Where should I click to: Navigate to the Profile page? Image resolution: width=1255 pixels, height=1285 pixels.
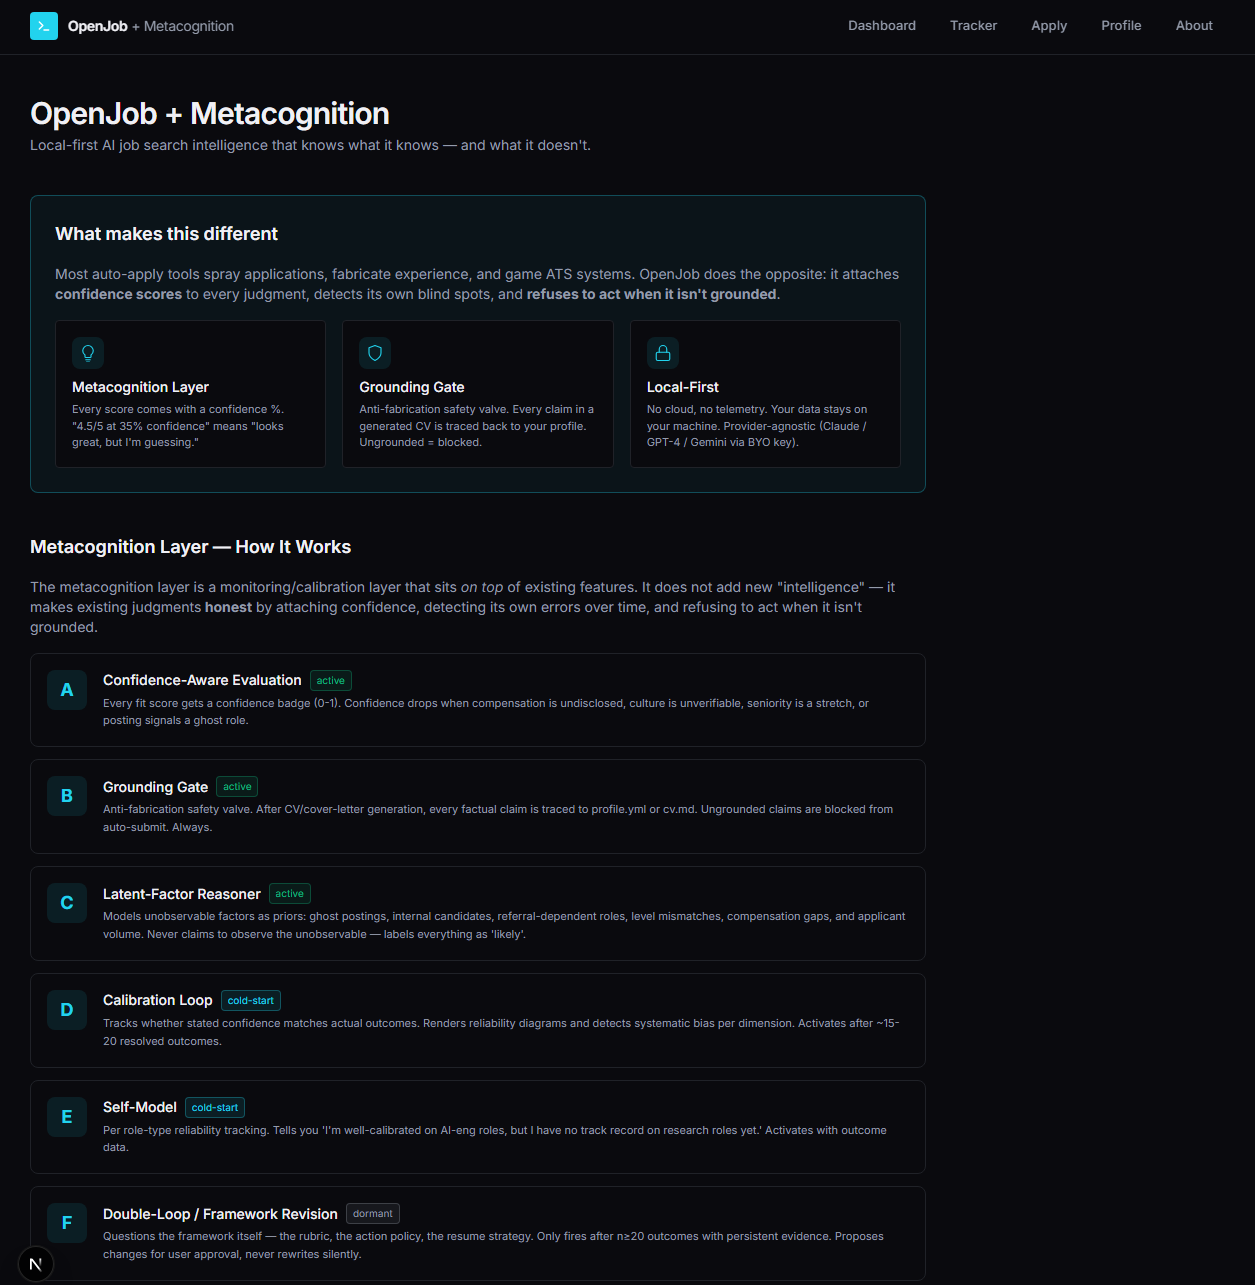click(1121, 26)
